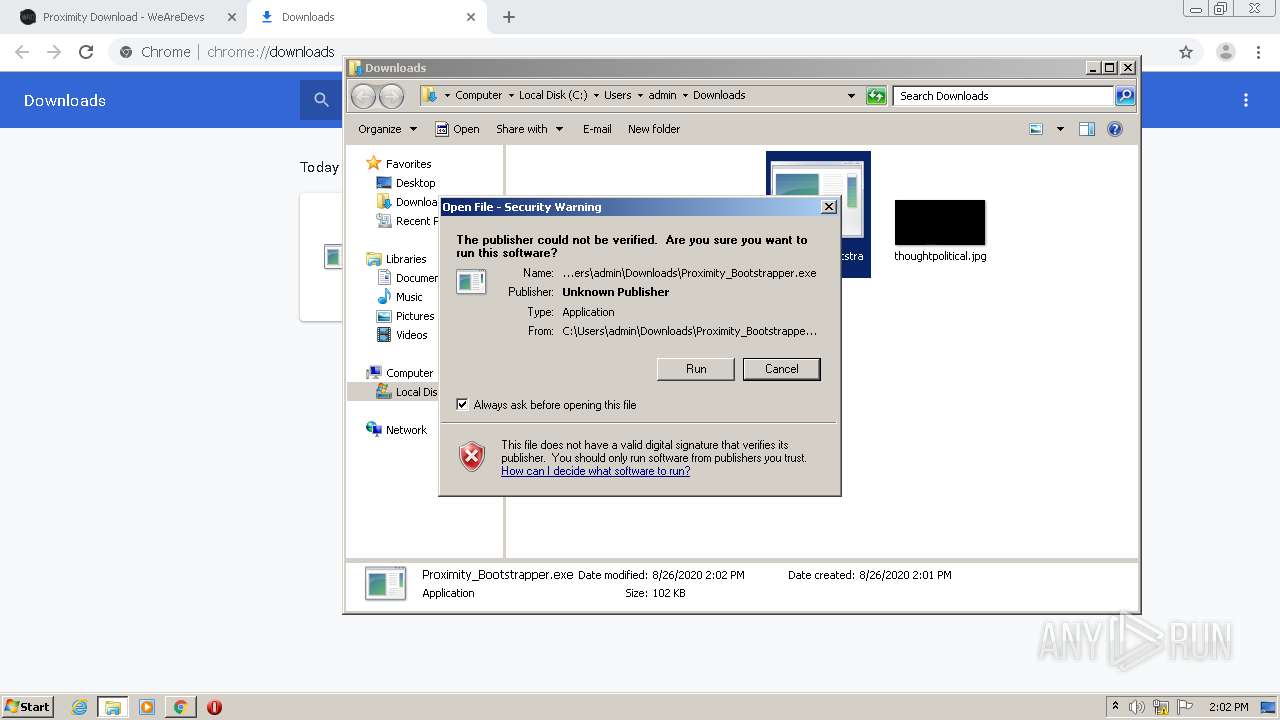Launch Internet Explorer from the taskbar
Screen dimensions: 1280x720
[x=80, y=707]
